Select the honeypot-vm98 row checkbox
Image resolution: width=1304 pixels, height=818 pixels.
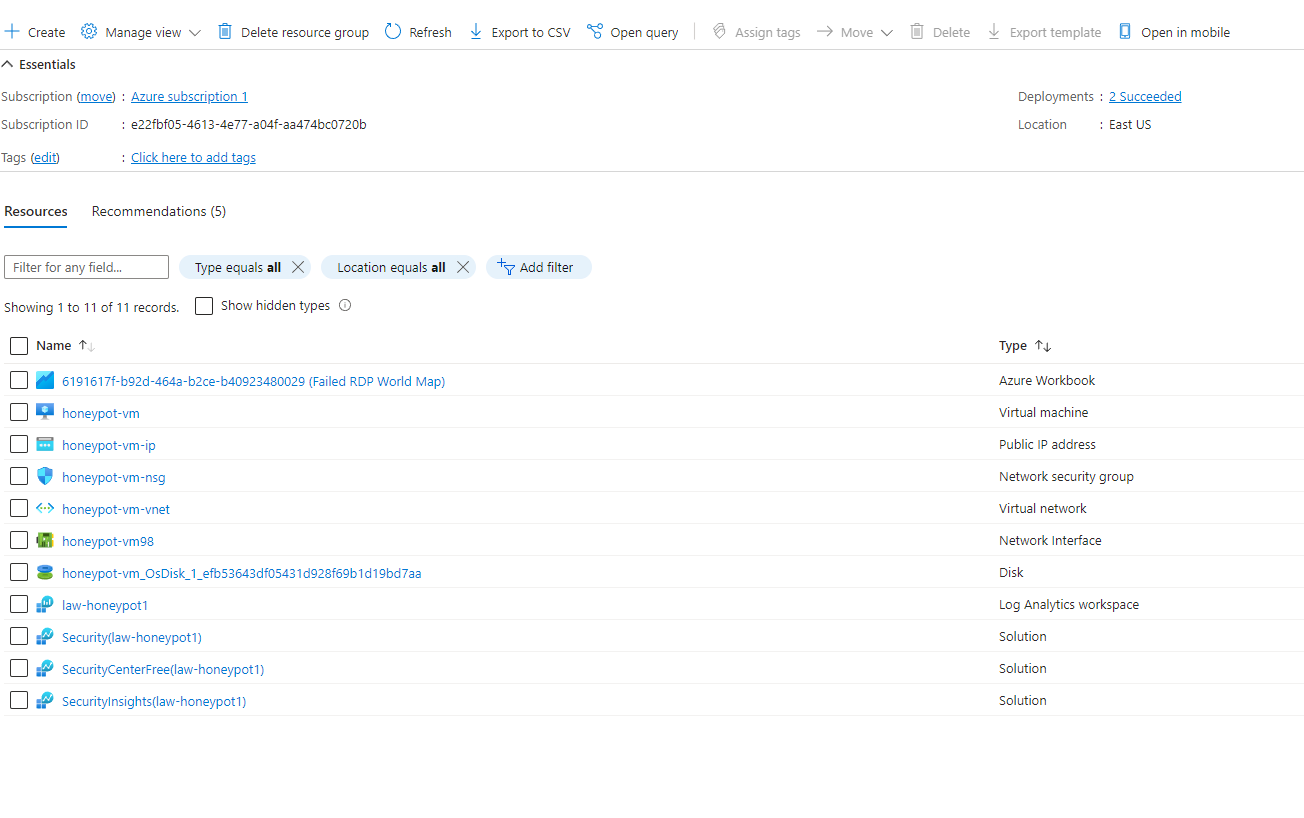19,540
